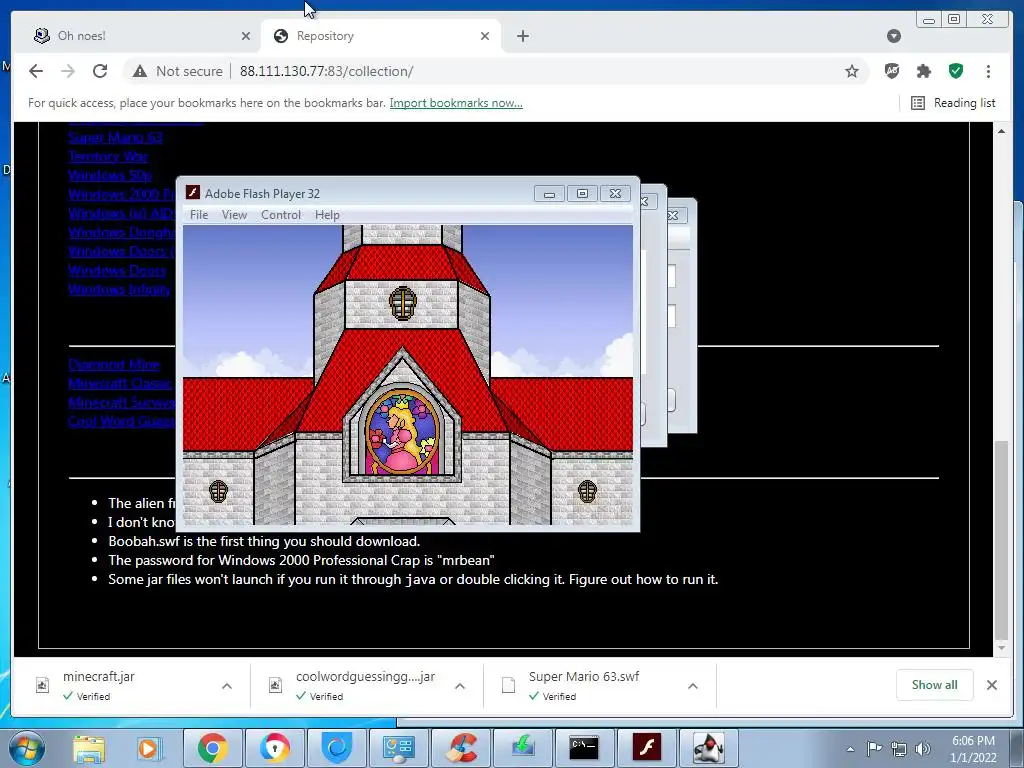Open the AdBlock extension icon
Viewport: 1024px width, 768px height.
(x=892, y=71)
